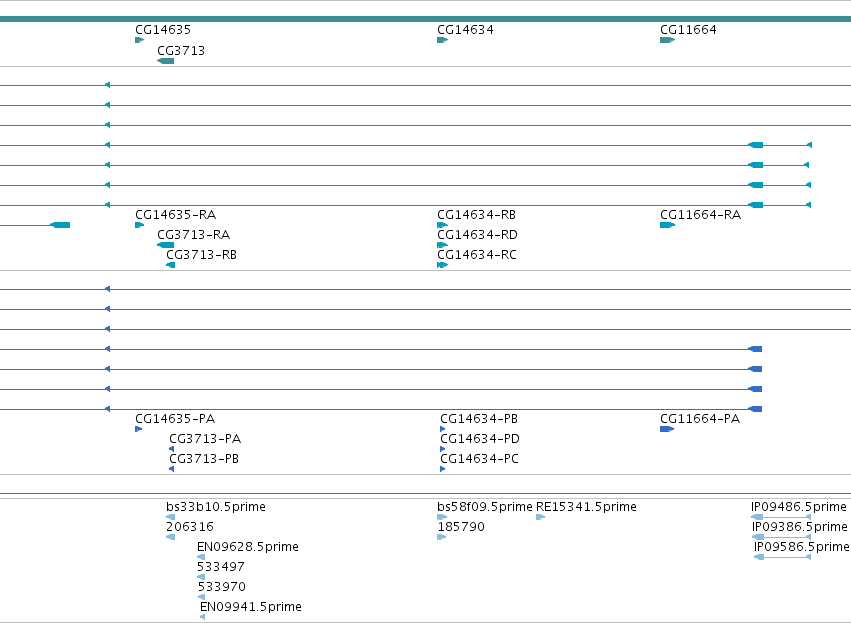The image size is (851, 623).
Task: Click the CG11664 gene label
Action: pyautogui.click(x=688, y=29)
